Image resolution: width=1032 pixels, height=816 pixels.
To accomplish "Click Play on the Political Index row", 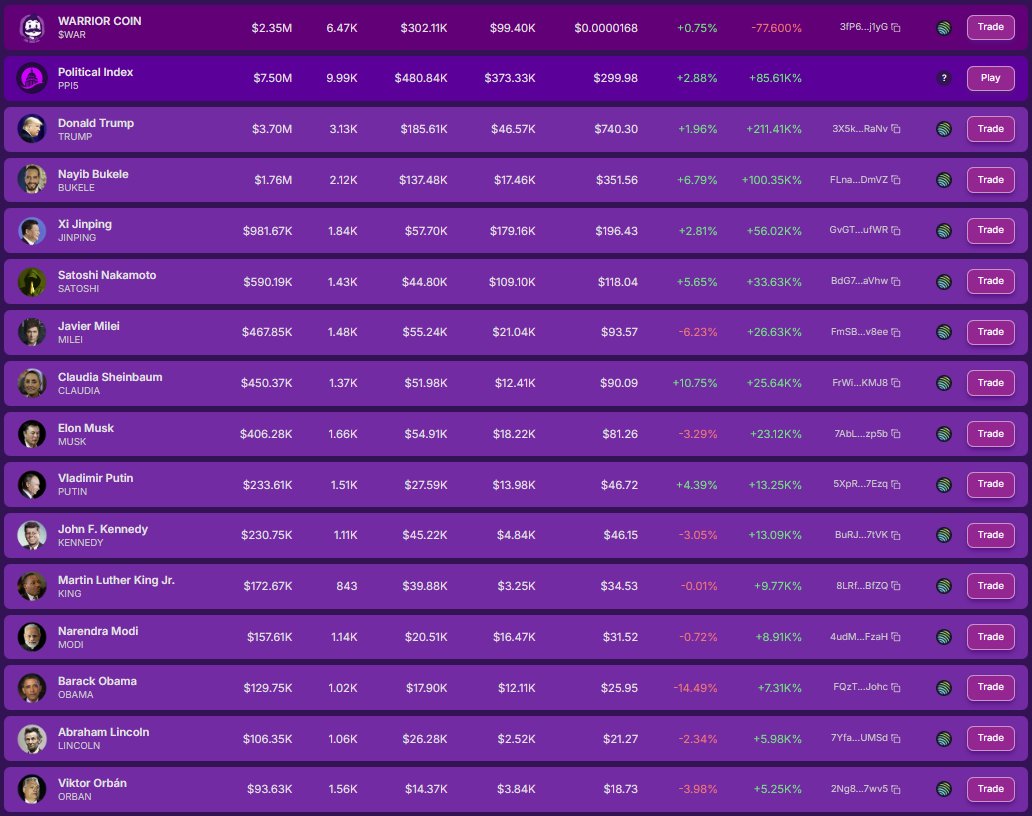I will click(991, 78).
